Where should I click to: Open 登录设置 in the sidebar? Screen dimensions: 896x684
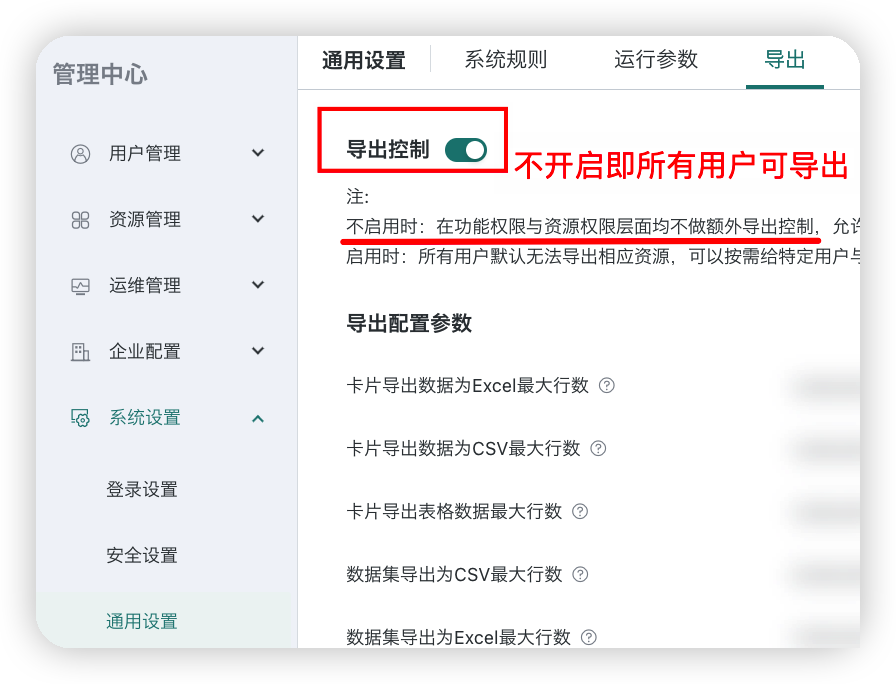(x=142, y=490)
